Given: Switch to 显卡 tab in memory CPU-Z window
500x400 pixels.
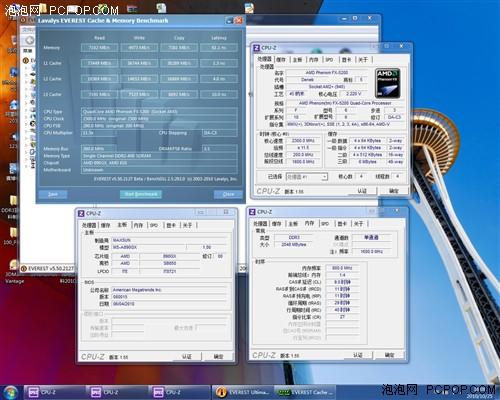Looking at the screenshot, I should click(x=342, y=224).
